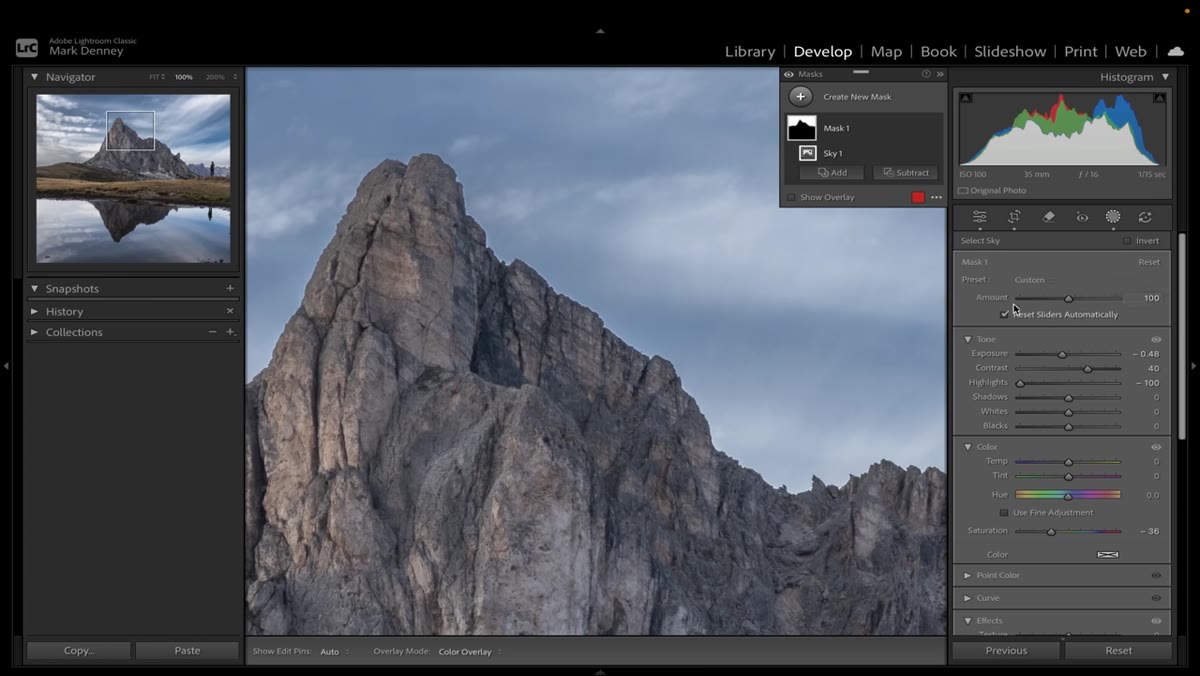Clear history with the X icon
The height and width of the screenshot is (676, 1200).
pos(230,311)
